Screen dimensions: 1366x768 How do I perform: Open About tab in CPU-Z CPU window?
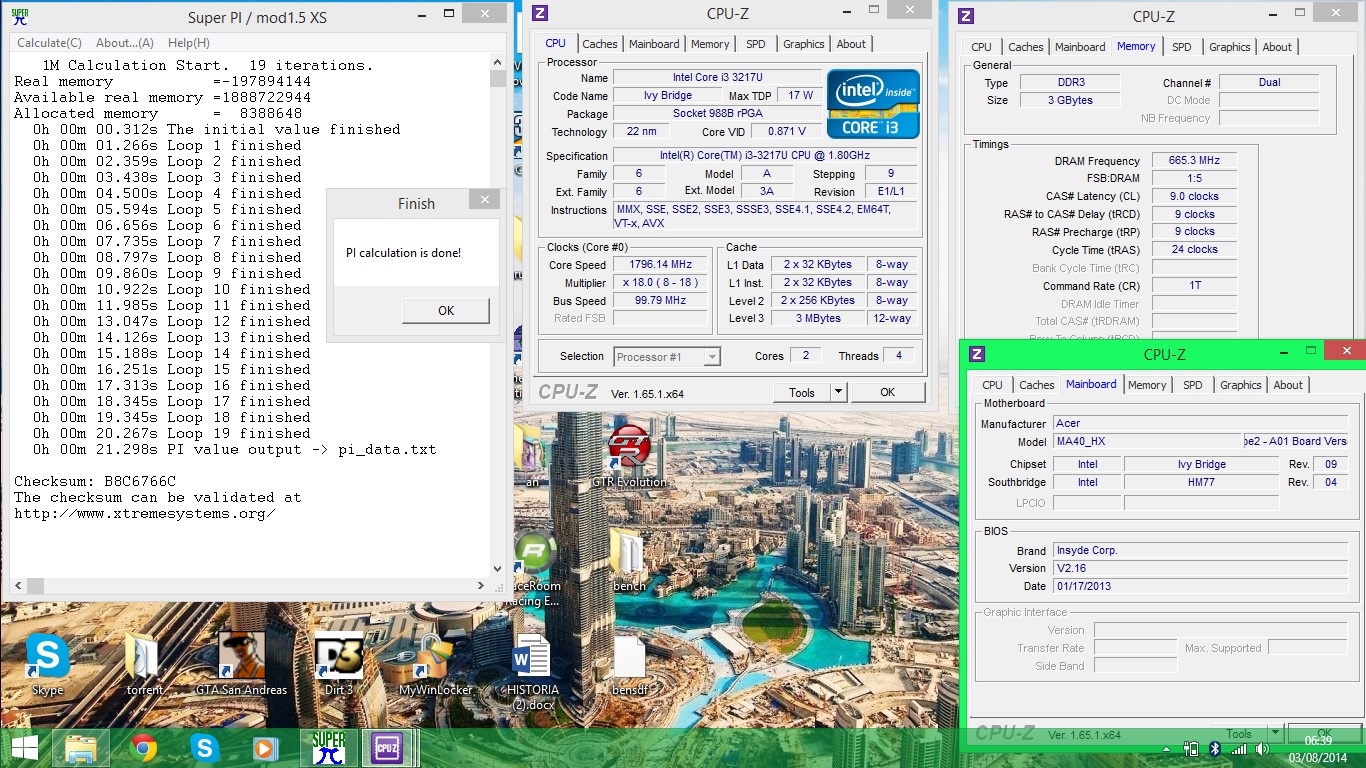coord(851,44)
